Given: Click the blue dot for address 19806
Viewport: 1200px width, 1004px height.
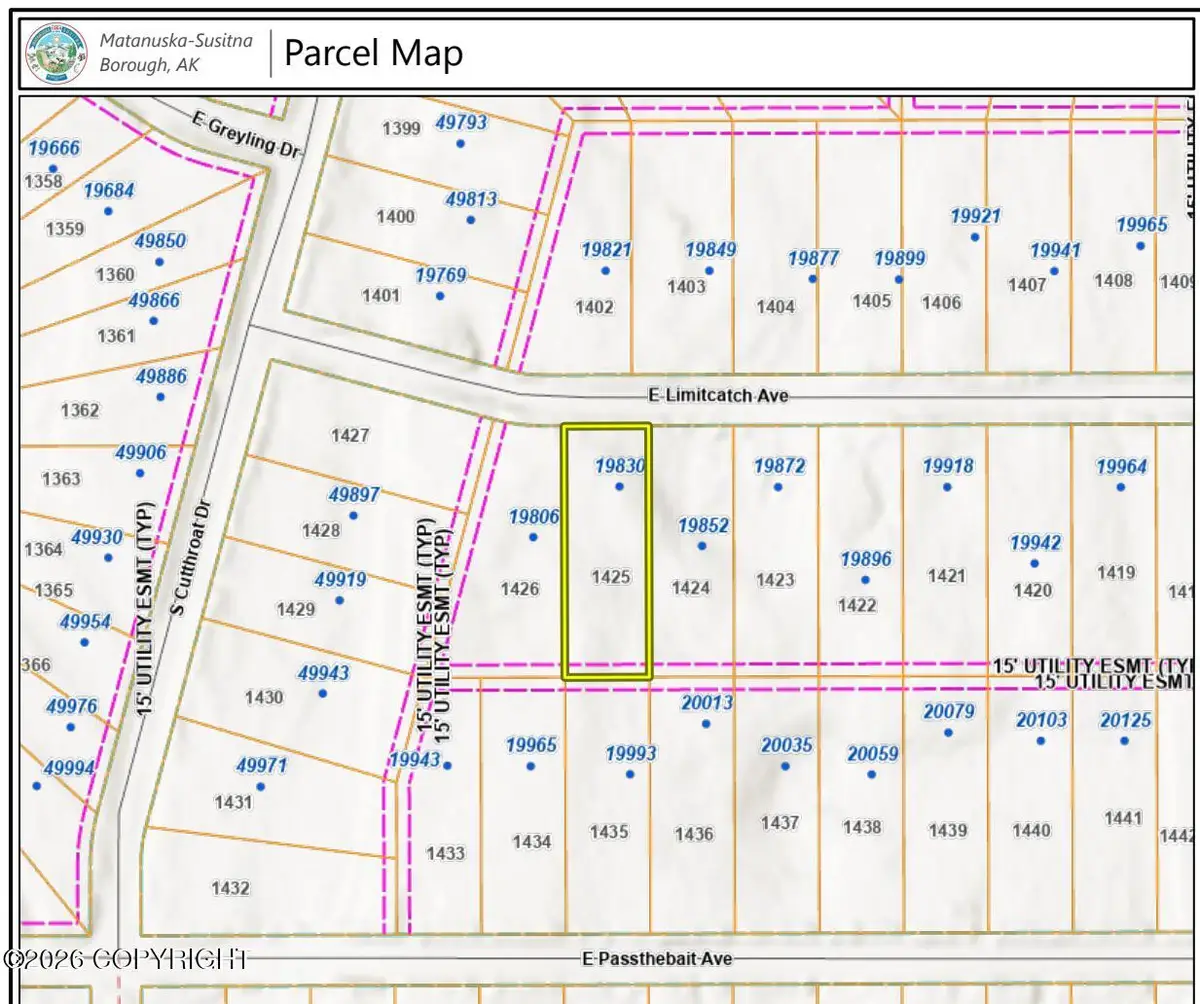Looking at the screenshot, I should (x=533, y=537).
